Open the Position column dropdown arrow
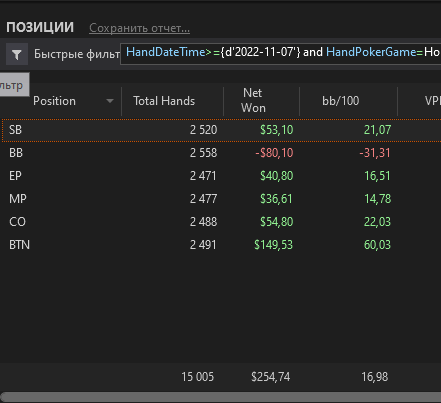Image resolution: width=441 pixels, height=403 pixels. coord(110,101)
